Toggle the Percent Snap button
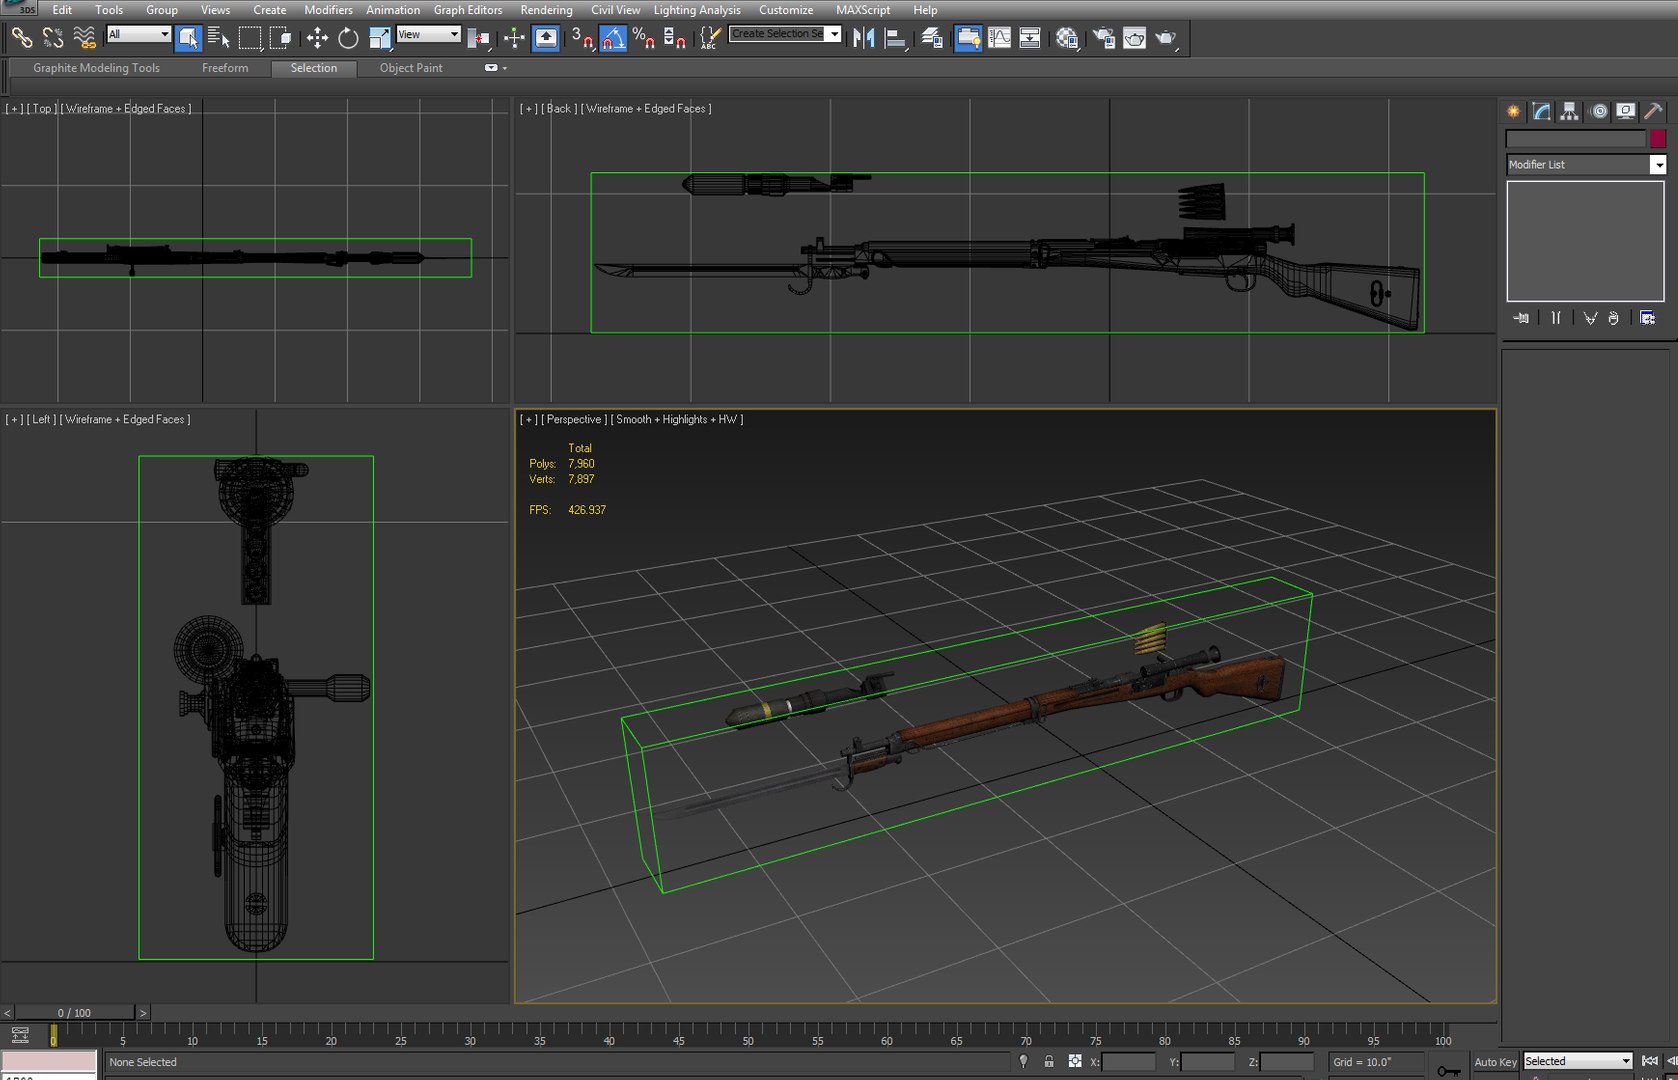 pyautogui.click(x=644, y=38)
